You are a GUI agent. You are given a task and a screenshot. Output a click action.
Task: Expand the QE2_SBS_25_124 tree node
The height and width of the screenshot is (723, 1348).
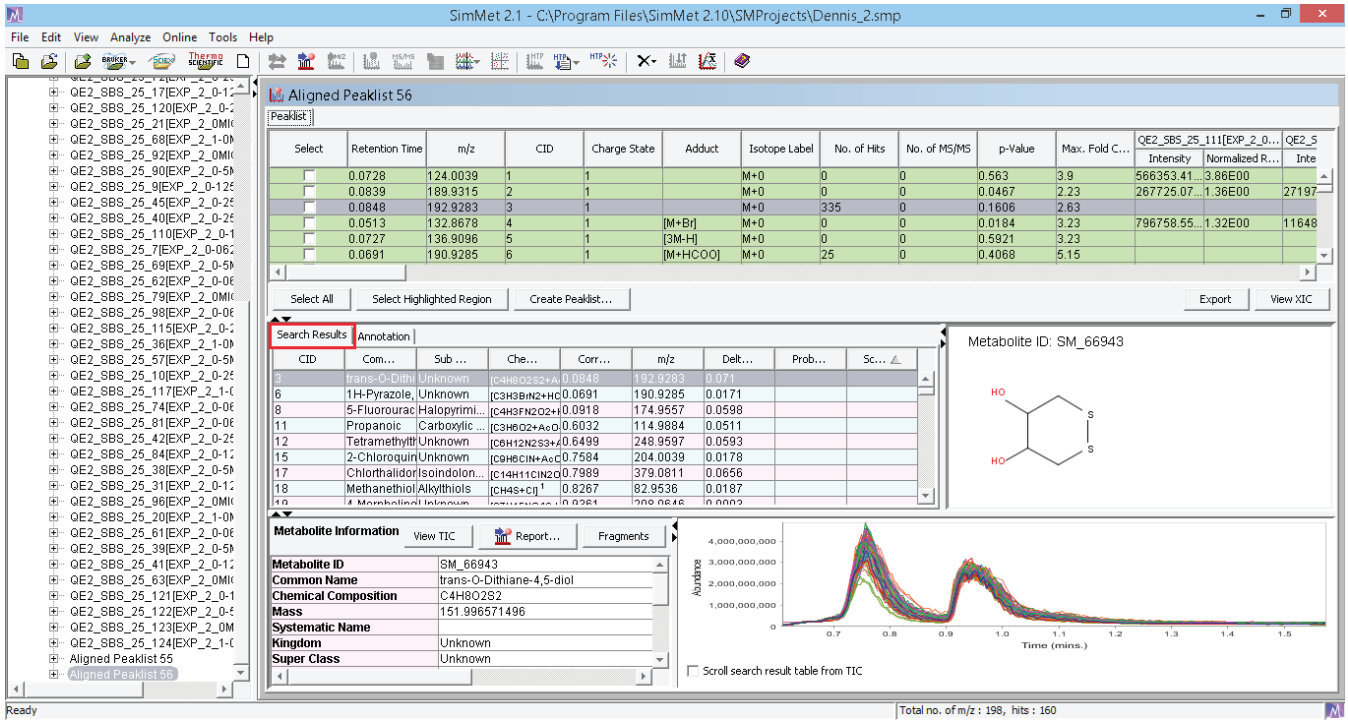(x=55, y=643)
